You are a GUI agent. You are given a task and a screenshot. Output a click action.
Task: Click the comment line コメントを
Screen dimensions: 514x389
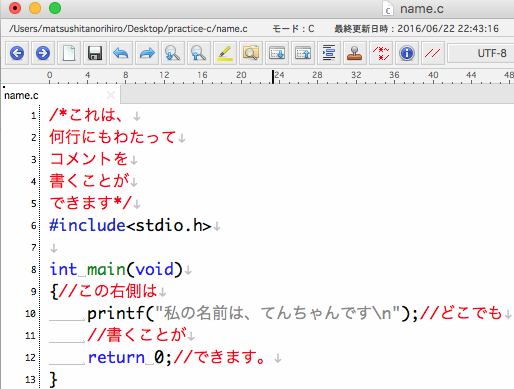pos(89,159)
